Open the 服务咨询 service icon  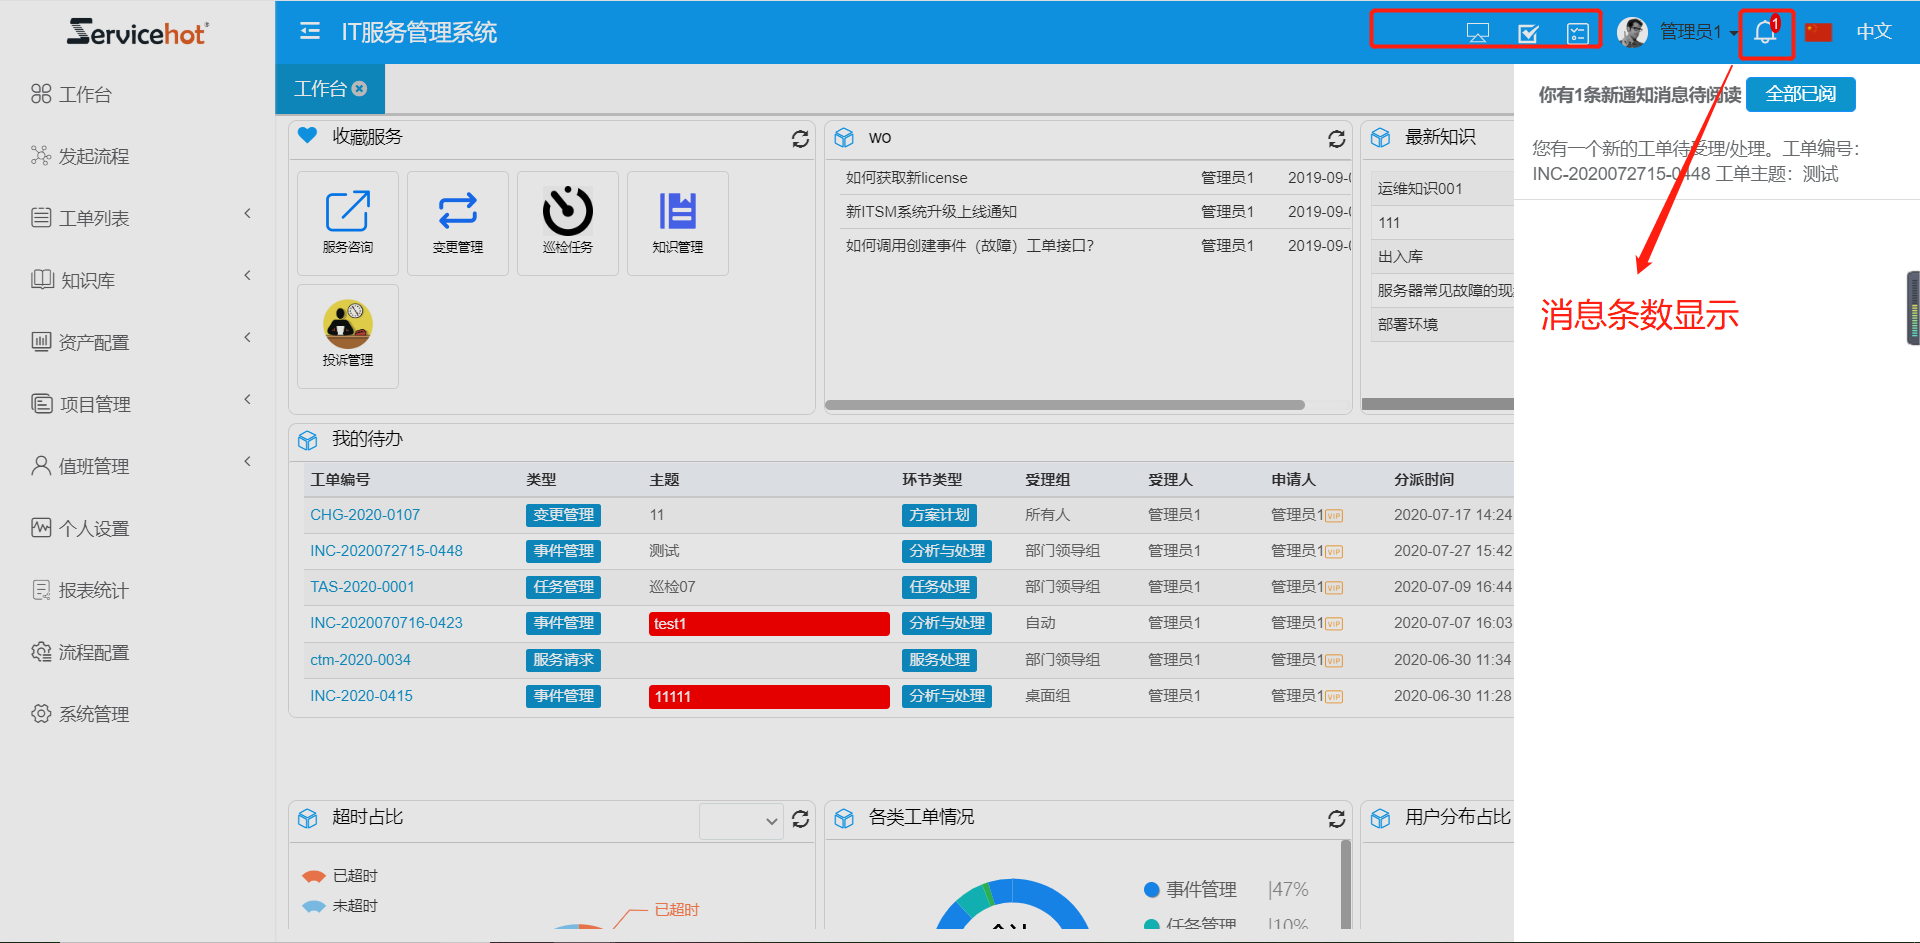(347, 222)
